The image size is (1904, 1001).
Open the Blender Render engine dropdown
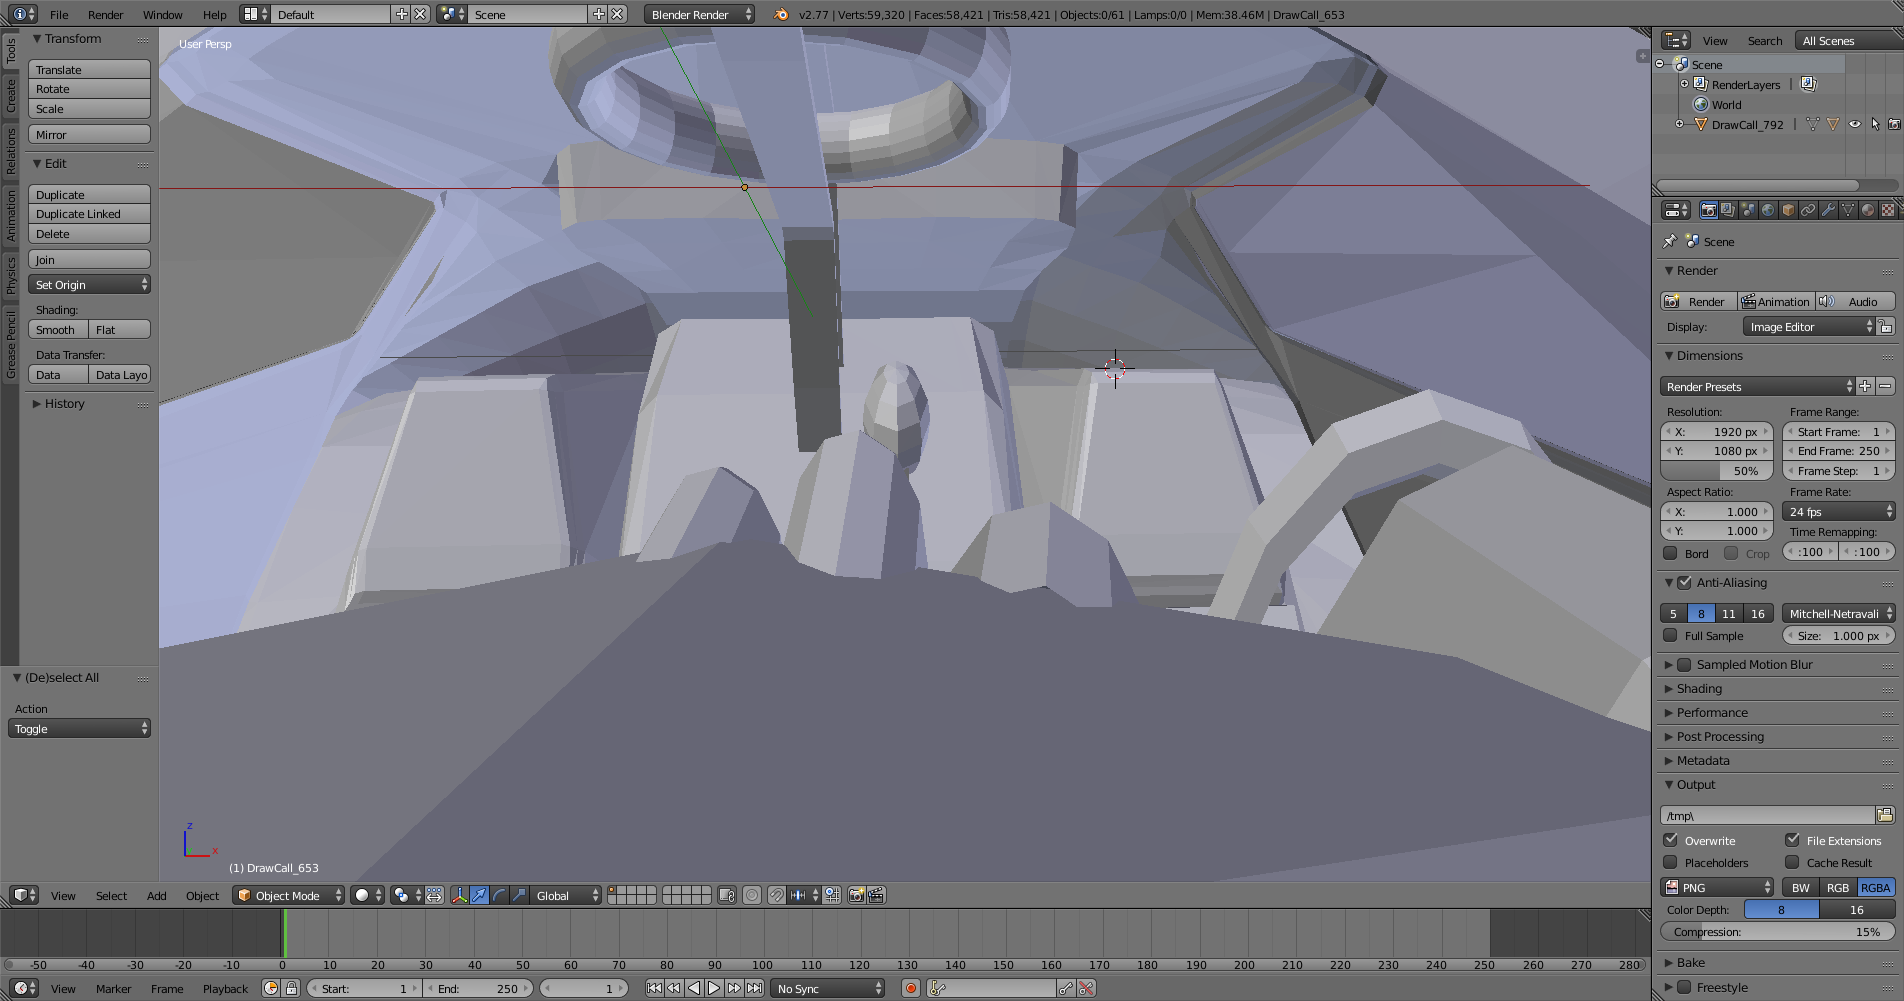point(699,14)
